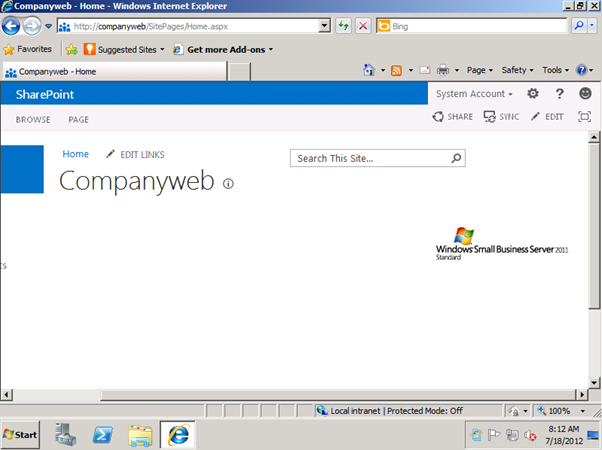Click the smiley feedback icon
This screenshot has width=602, height=450.
point(585,93)
